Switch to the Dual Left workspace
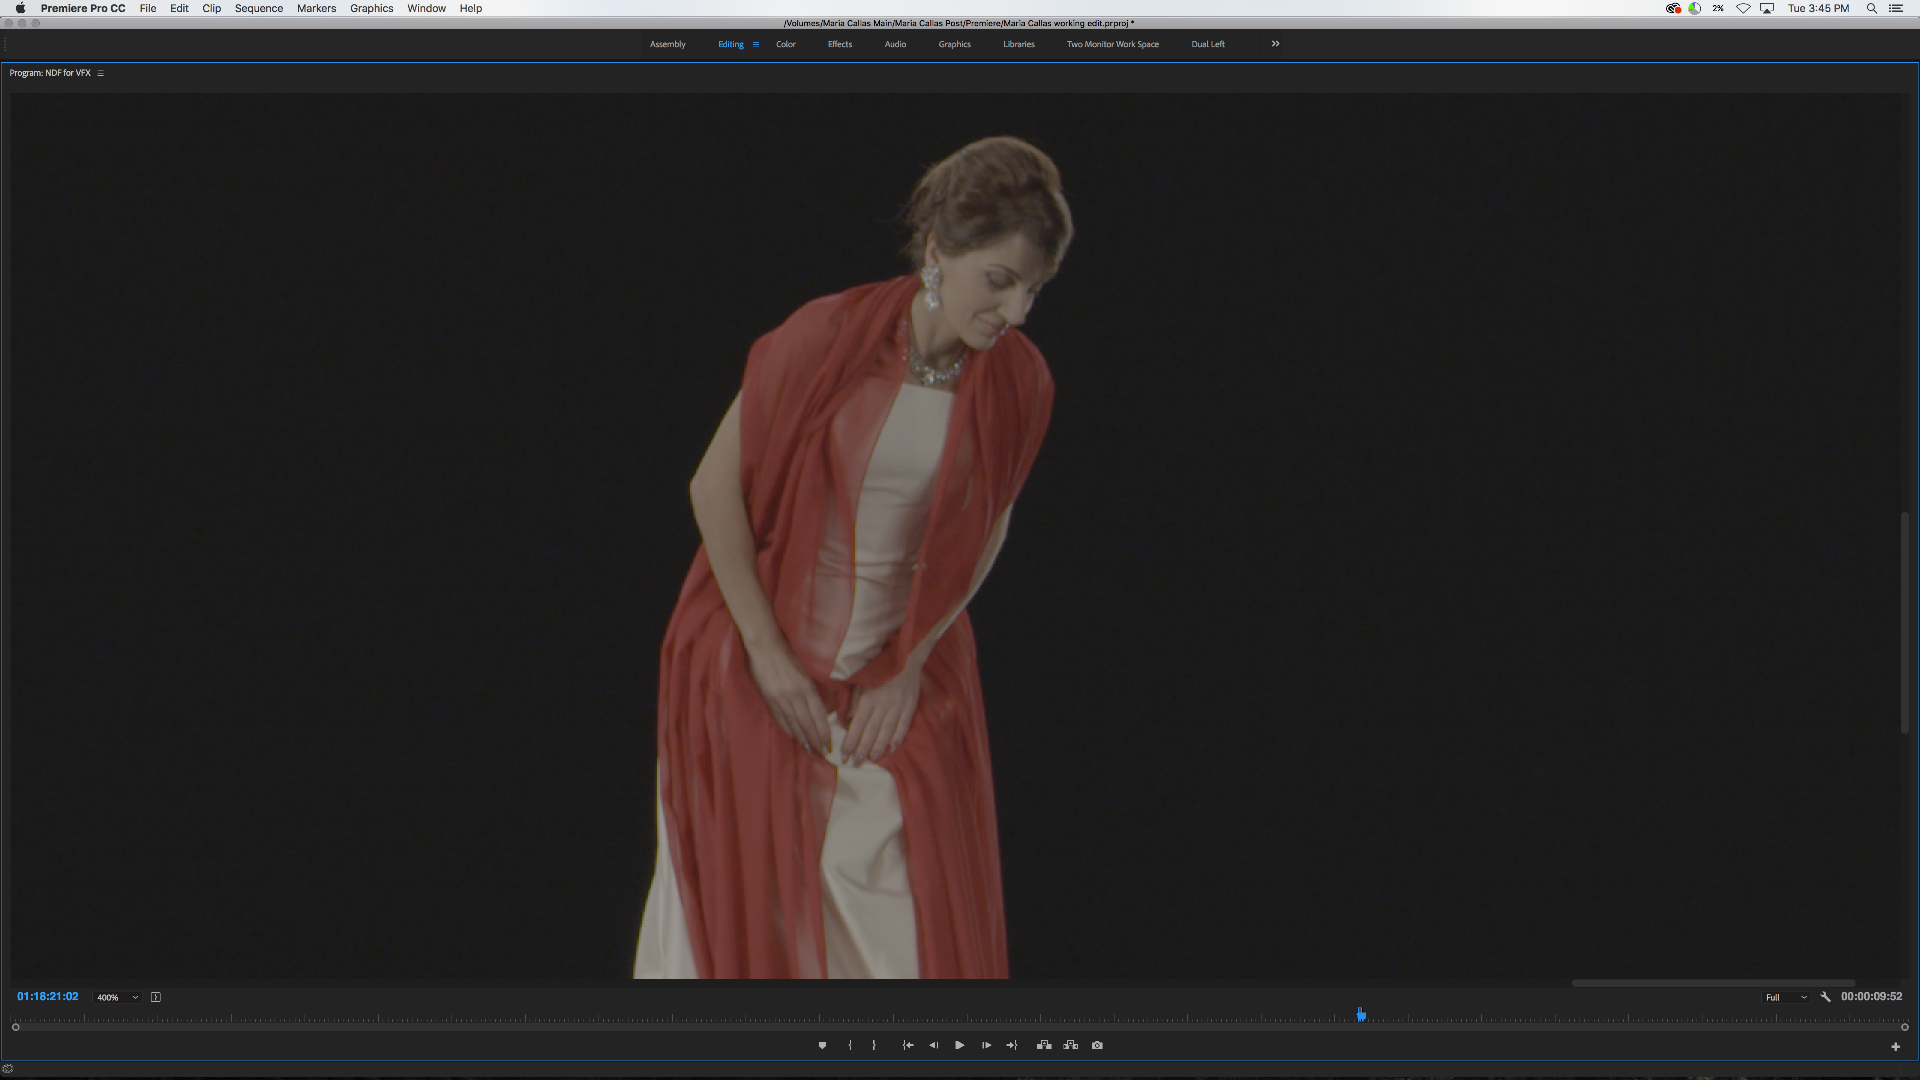 (x=1208, y=44)
